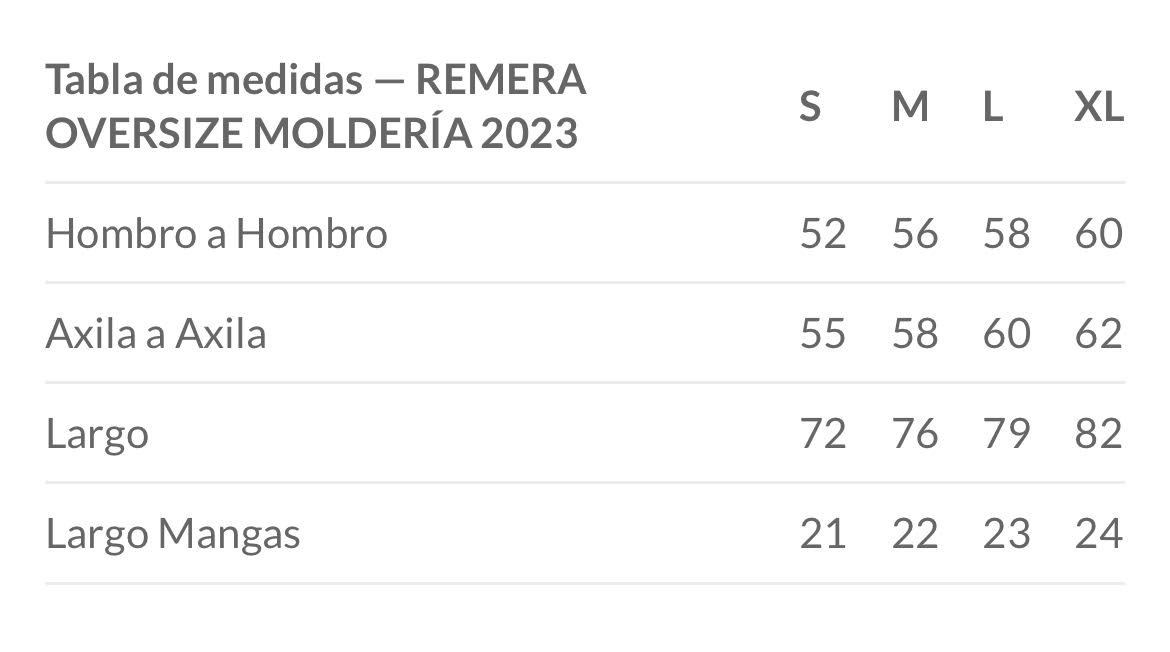Viewport: 1170px width, 652px height.
Task: Select sleeve length value 23
Action: coord(1007,533)
